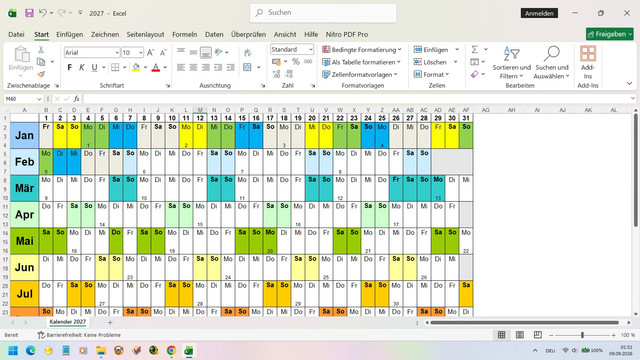
Task: Click the Anmelden sign-in button
Action: [x=539, y=13]
